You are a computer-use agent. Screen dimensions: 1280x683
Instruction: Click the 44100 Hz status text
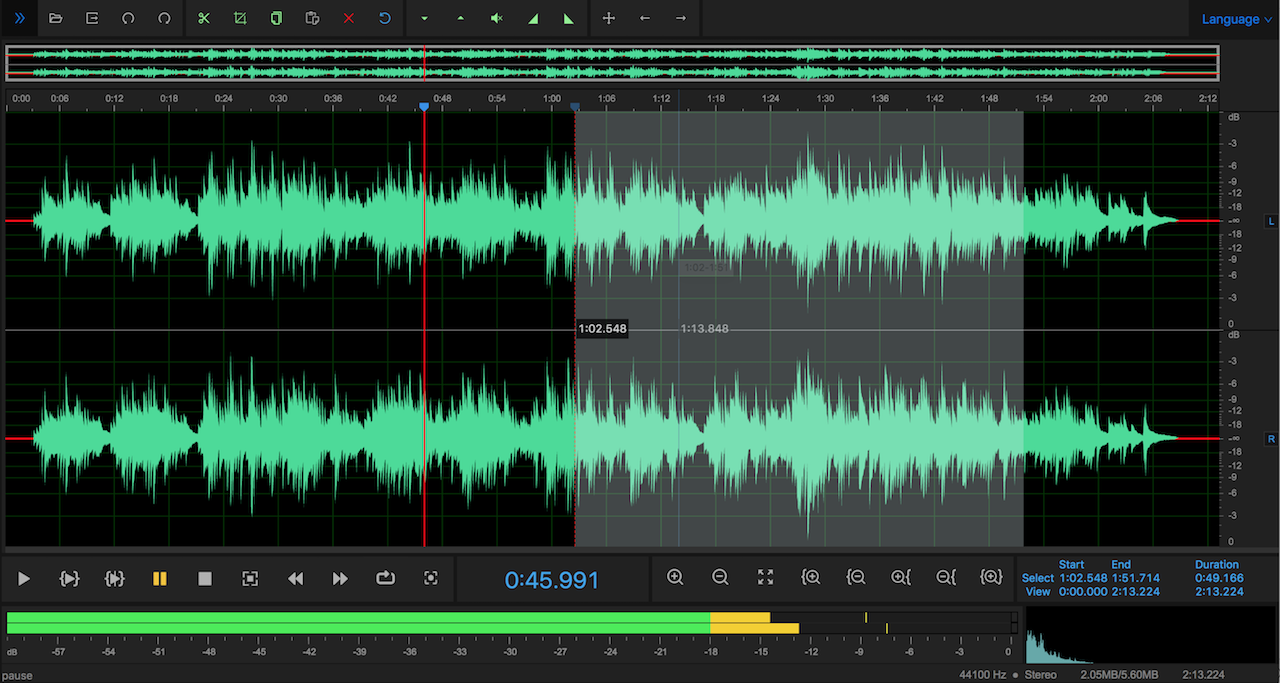pos(983,675)
